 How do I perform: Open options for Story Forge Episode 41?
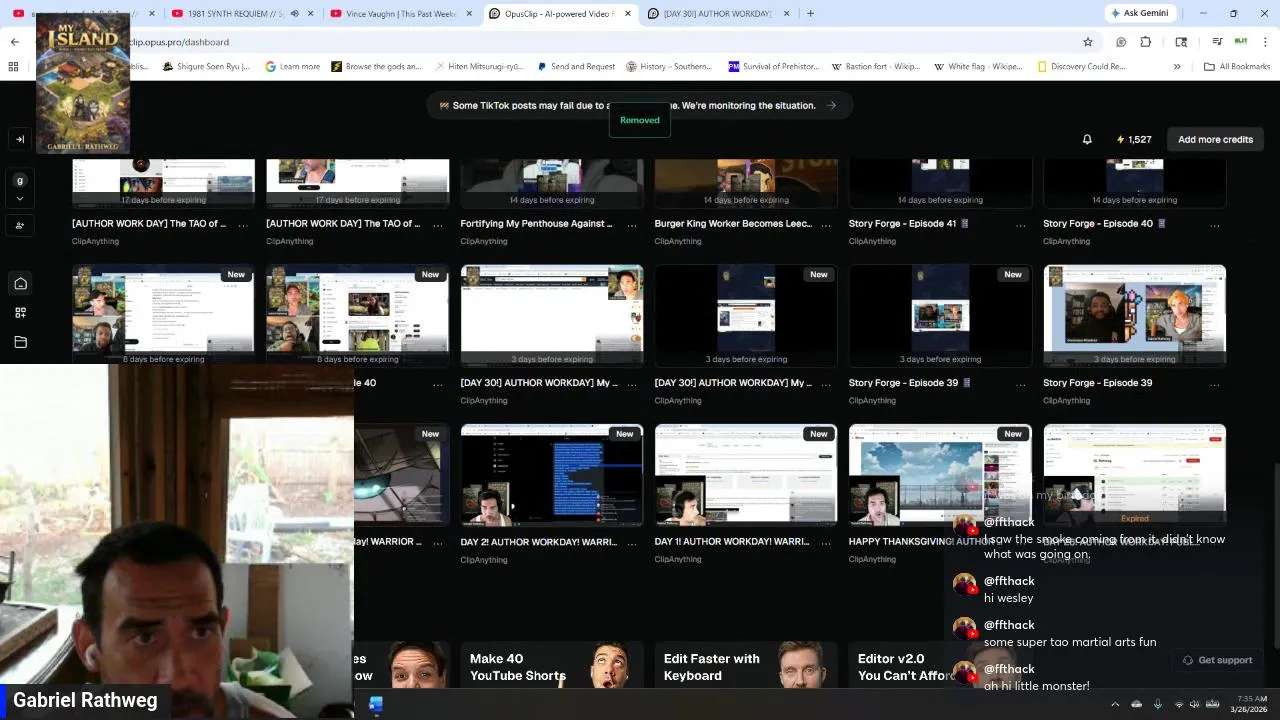point(1020,224)
